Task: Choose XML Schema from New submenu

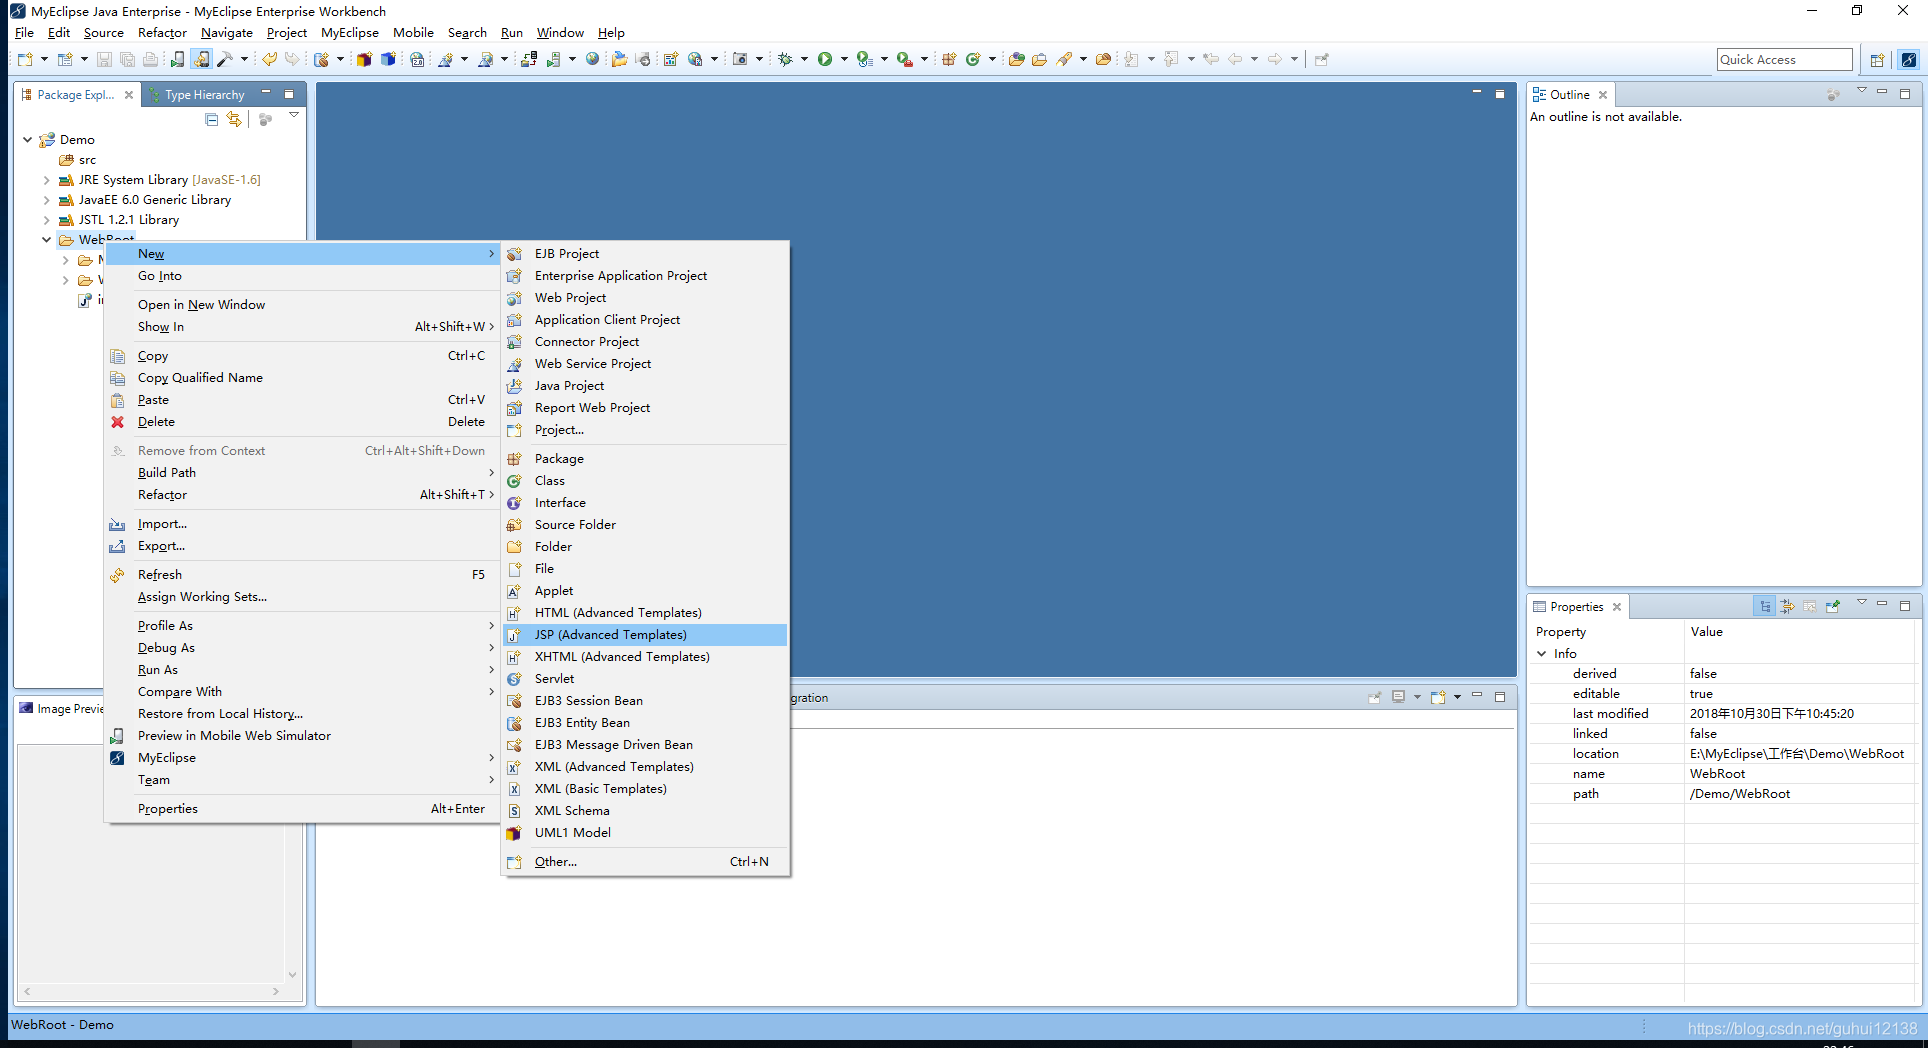Action: (x=645, y=811)
